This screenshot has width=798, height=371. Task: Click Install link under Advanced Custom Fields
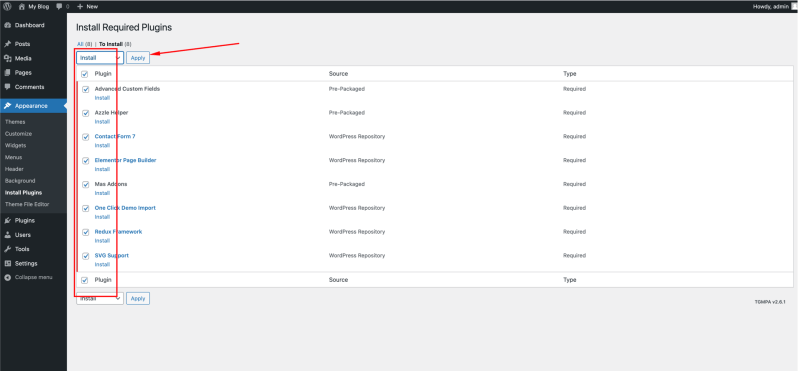tap(102, 98)
